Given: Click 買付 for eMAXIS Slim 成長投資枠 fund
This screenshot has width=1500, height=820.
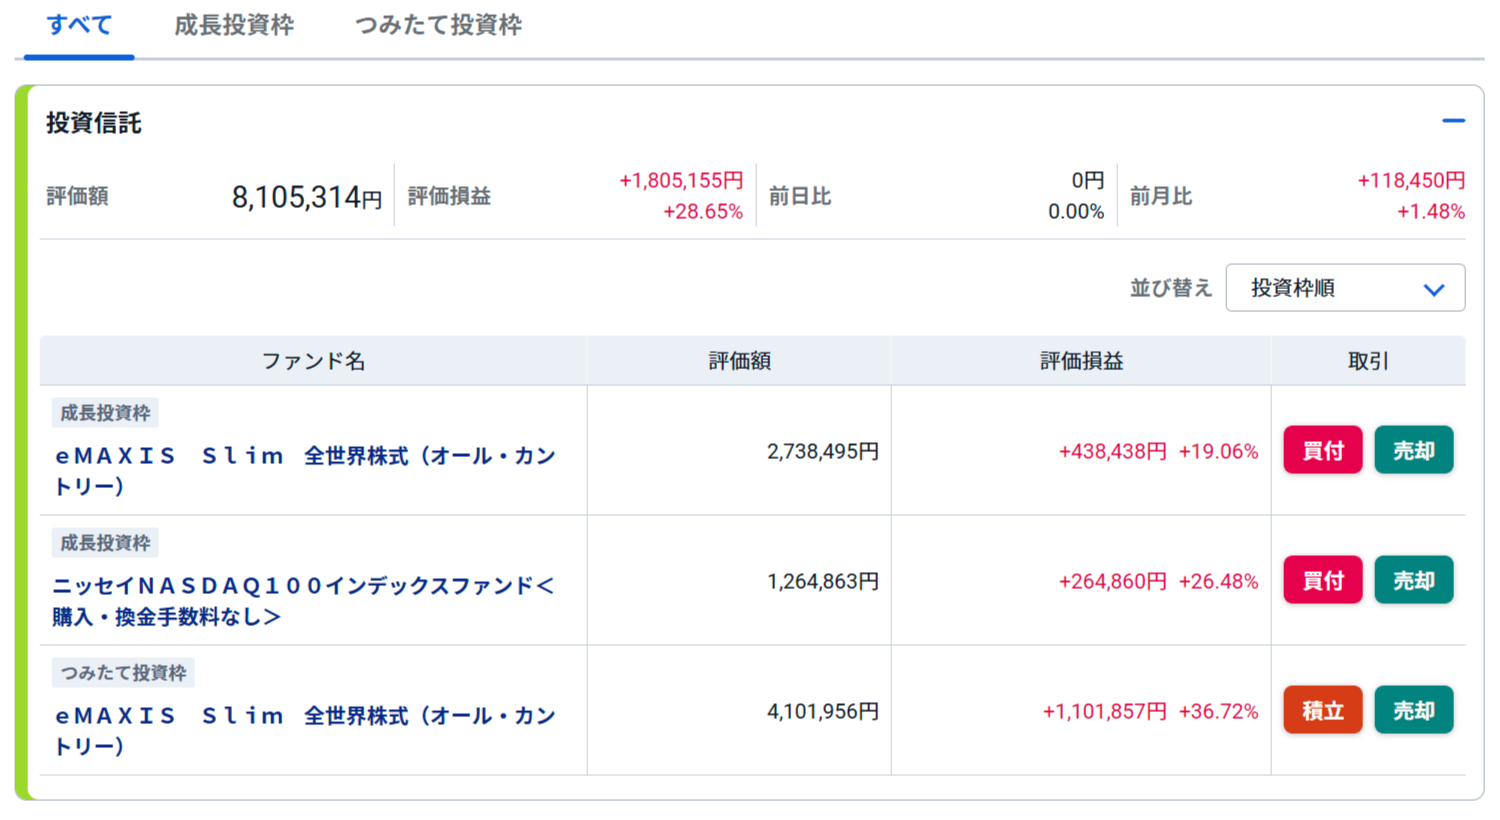Looking at the screenshot, I should pyautogui.click(x=1323, y=450).
